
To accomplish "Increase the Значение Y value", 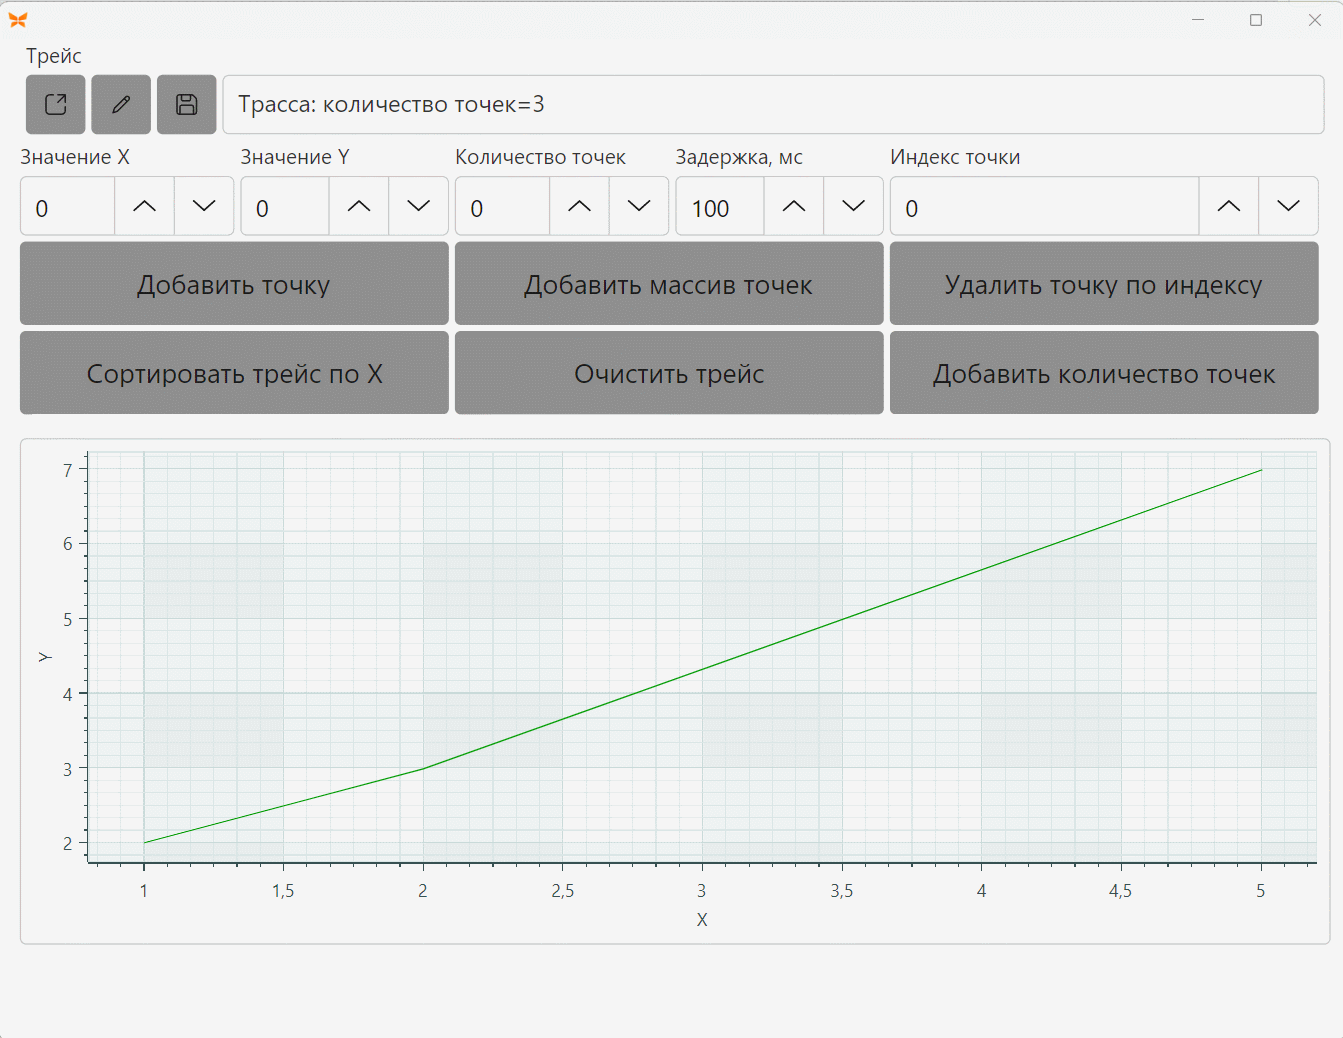I will point(359,206).
